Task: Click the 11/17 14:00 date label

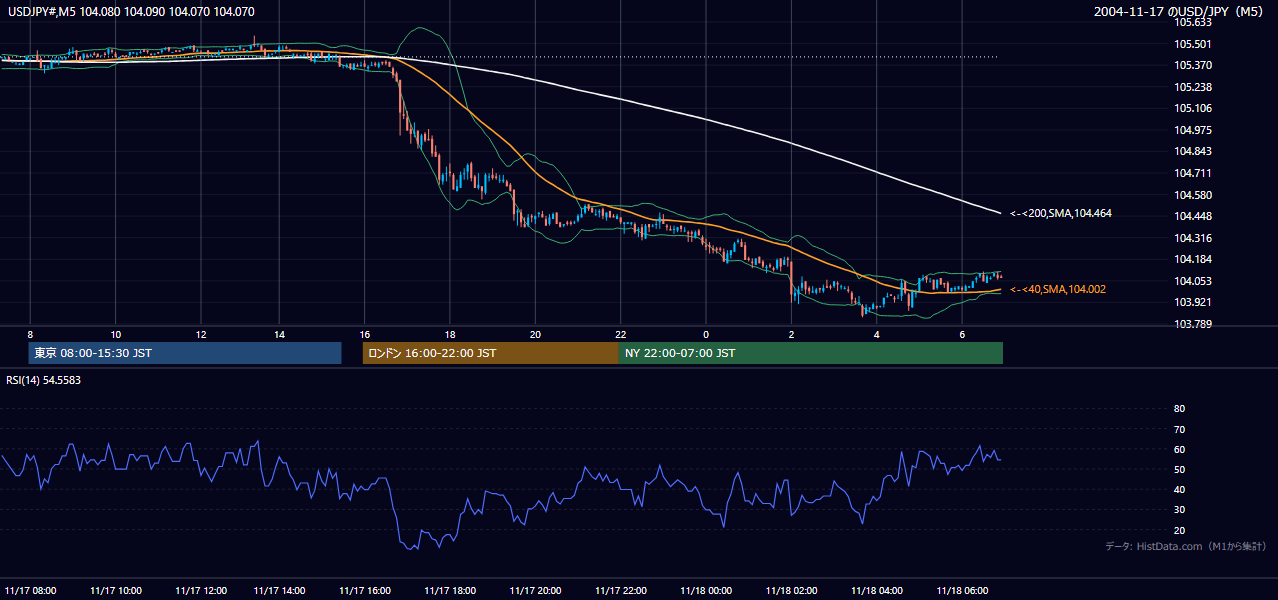Action: click(280, 590)
